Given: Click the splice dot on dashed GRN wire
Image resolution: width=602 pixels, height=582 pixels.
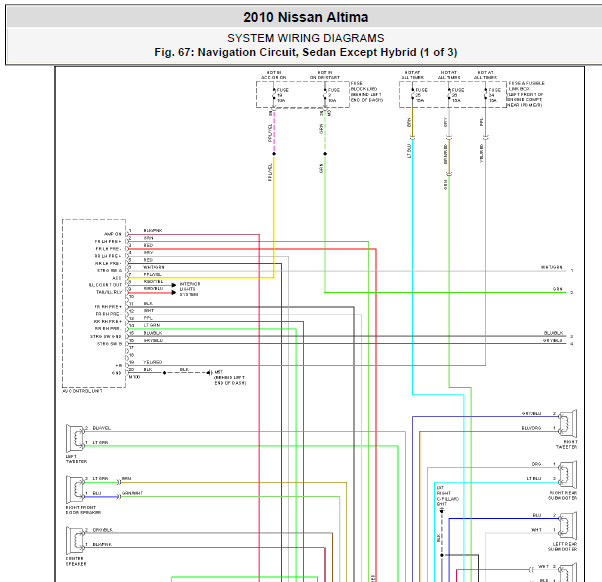Looking at the screenshot, I should (325, 154).
